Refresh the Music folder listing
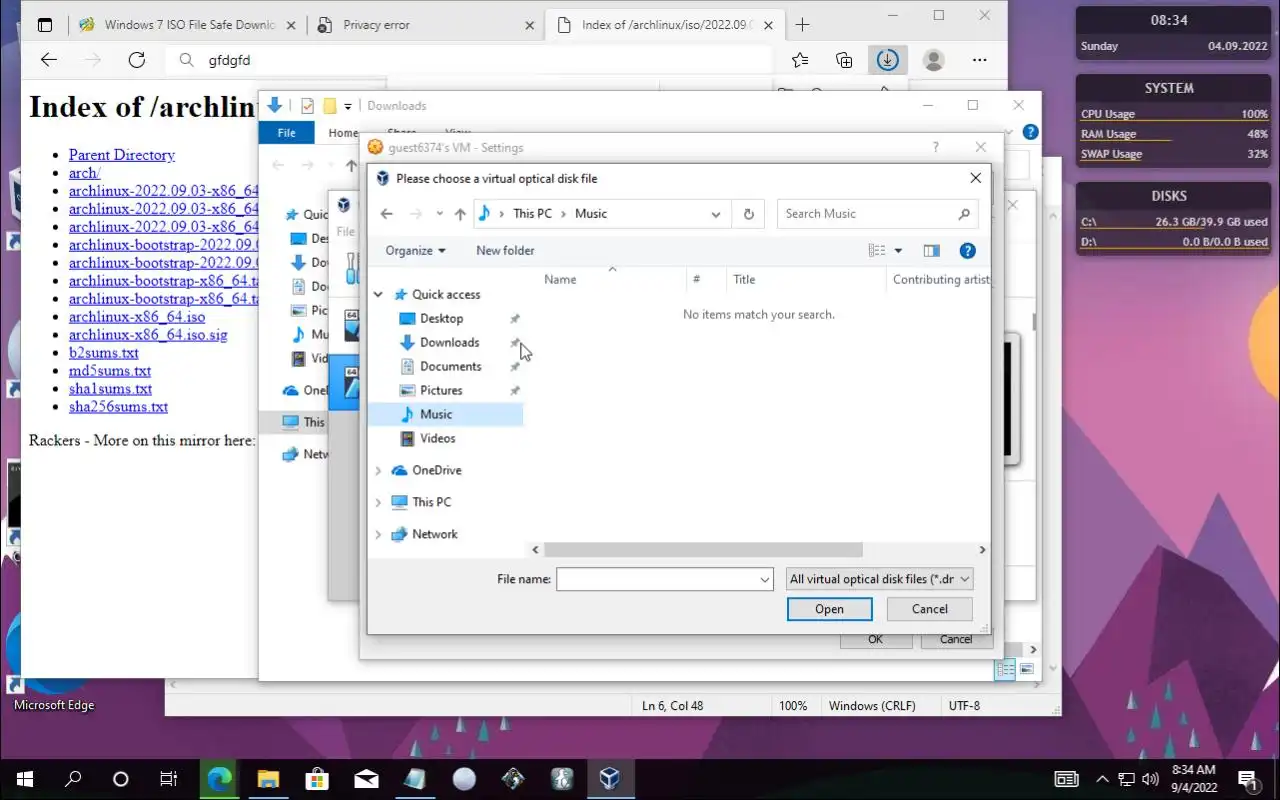 [x=748, y=214]
